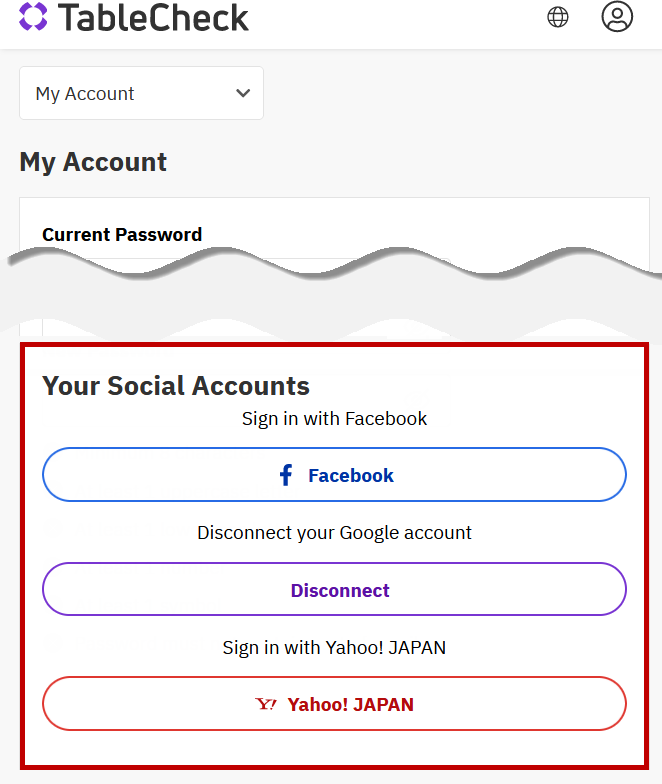Open the My Account dropdown
This screenshot has width=662, height=784.
(x=141, y=93)
